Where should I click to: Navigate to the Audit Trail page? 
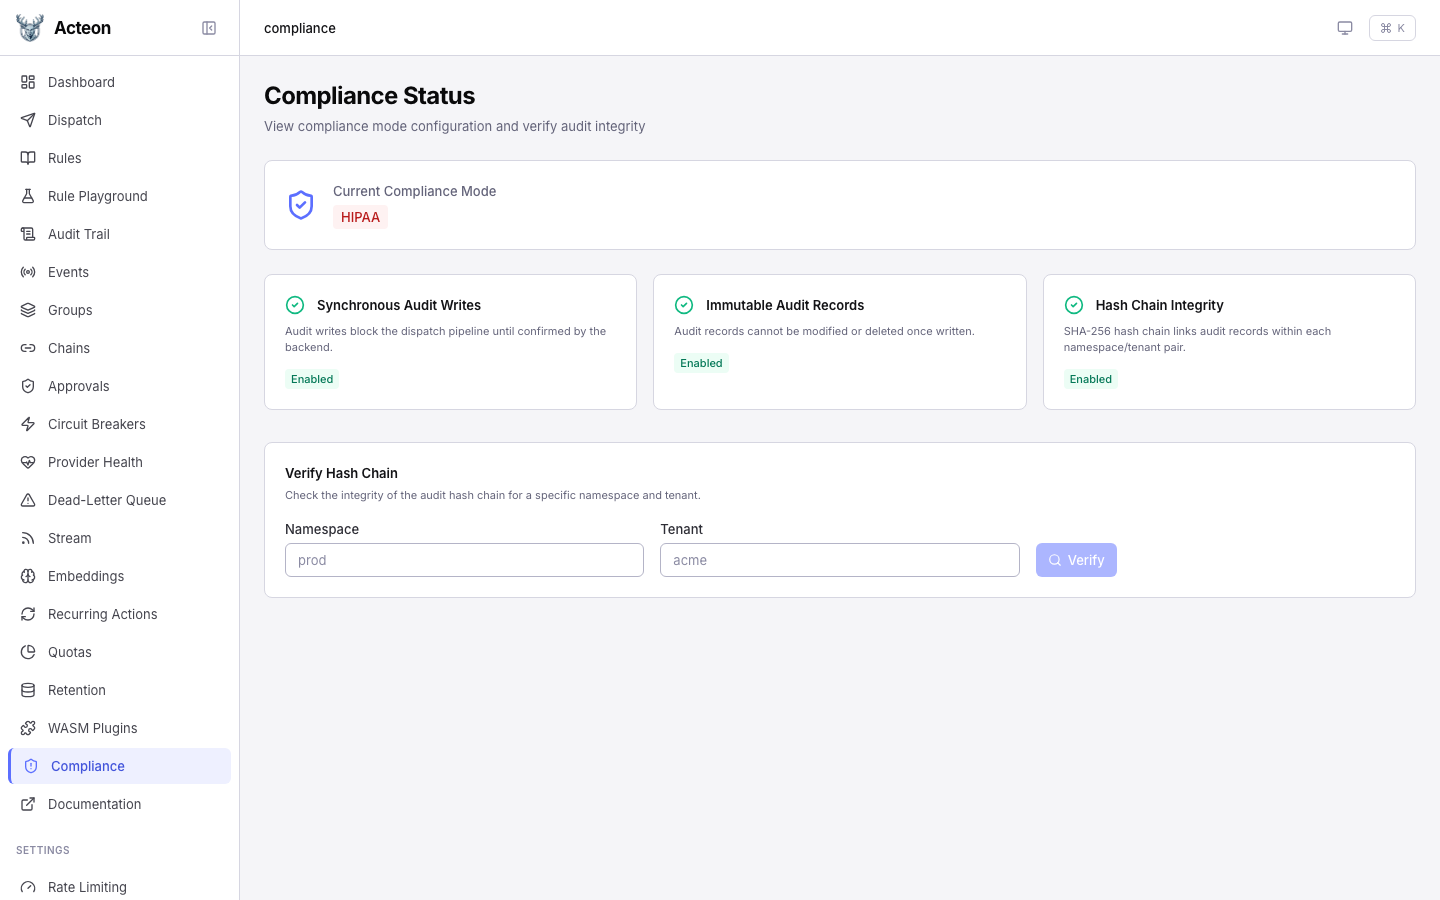click(x=78, y=234)
